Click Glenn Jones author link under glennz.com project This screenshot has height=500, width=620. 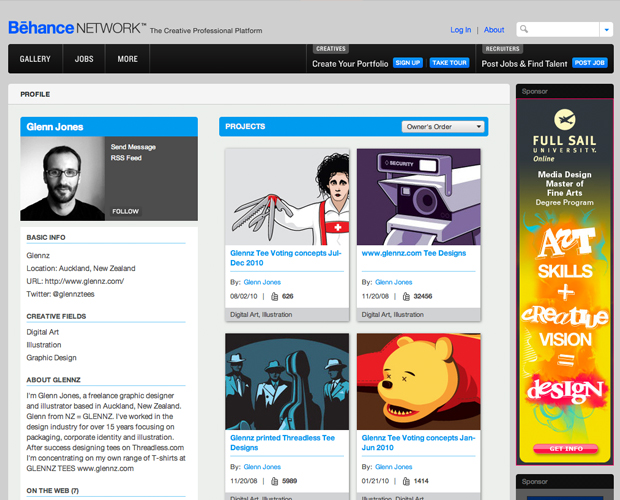[393, 282]
